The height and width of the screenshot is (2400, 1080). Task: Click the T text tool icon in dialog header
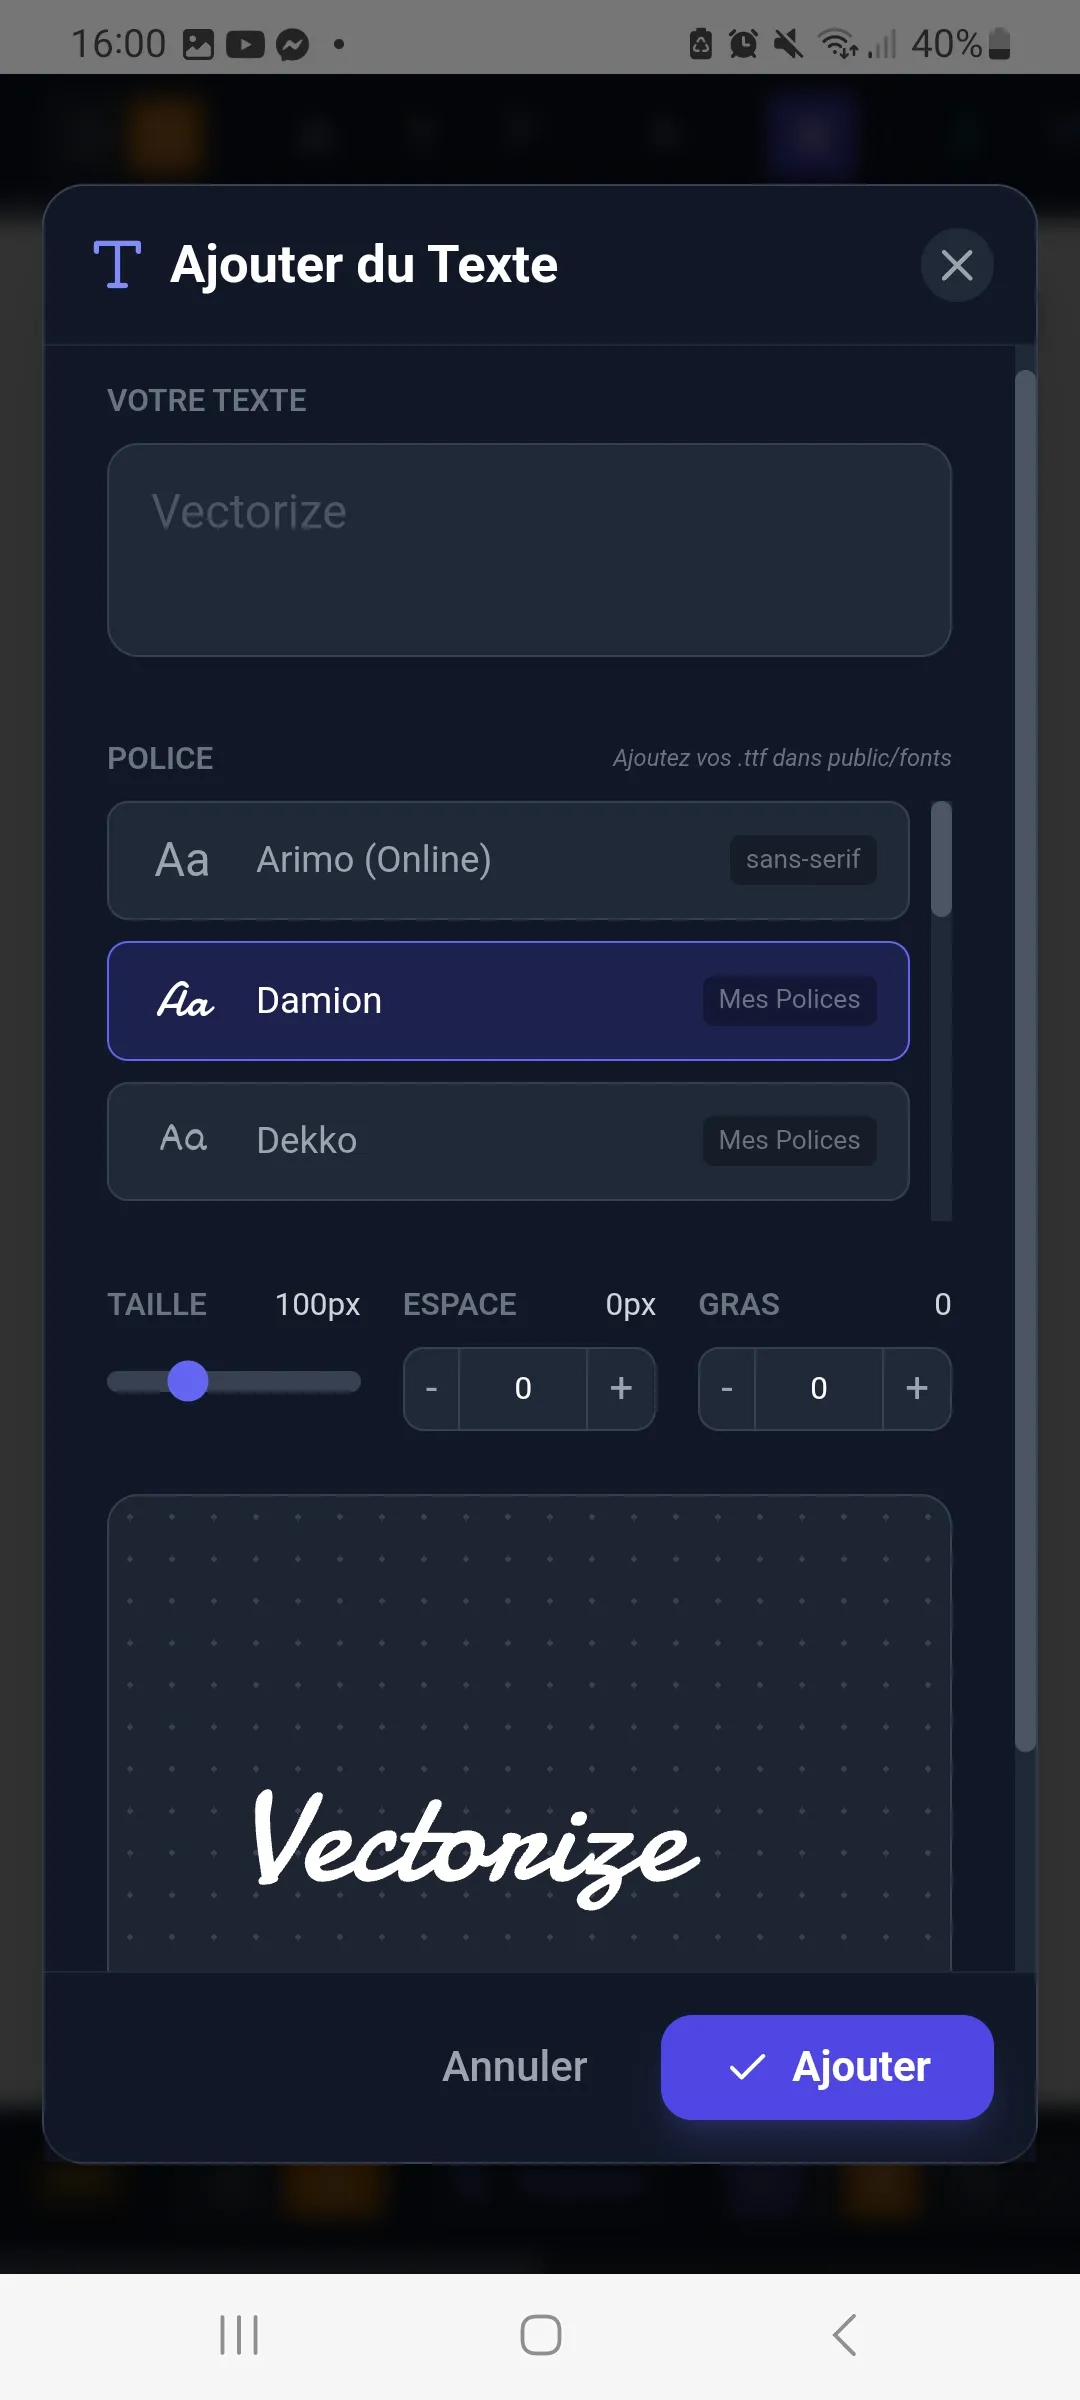coord(117,264)
